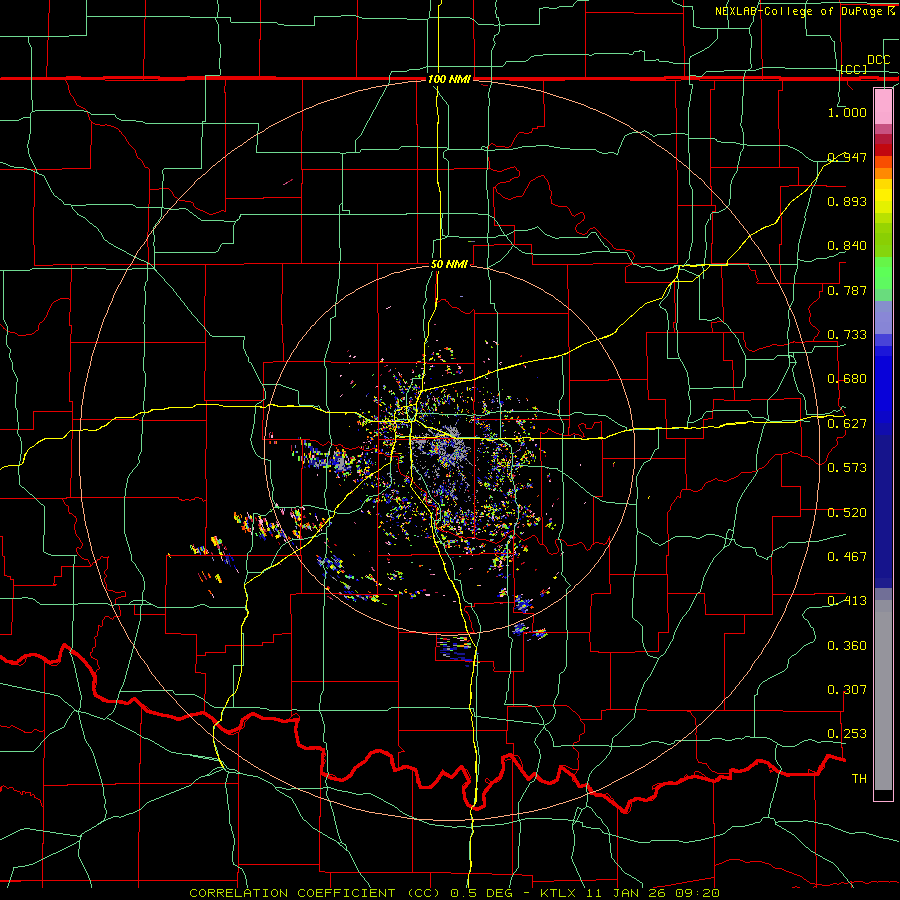This screenshot has width=900, height=900.
Task: Click the 0.520 legend value
Action: (847, 513)
